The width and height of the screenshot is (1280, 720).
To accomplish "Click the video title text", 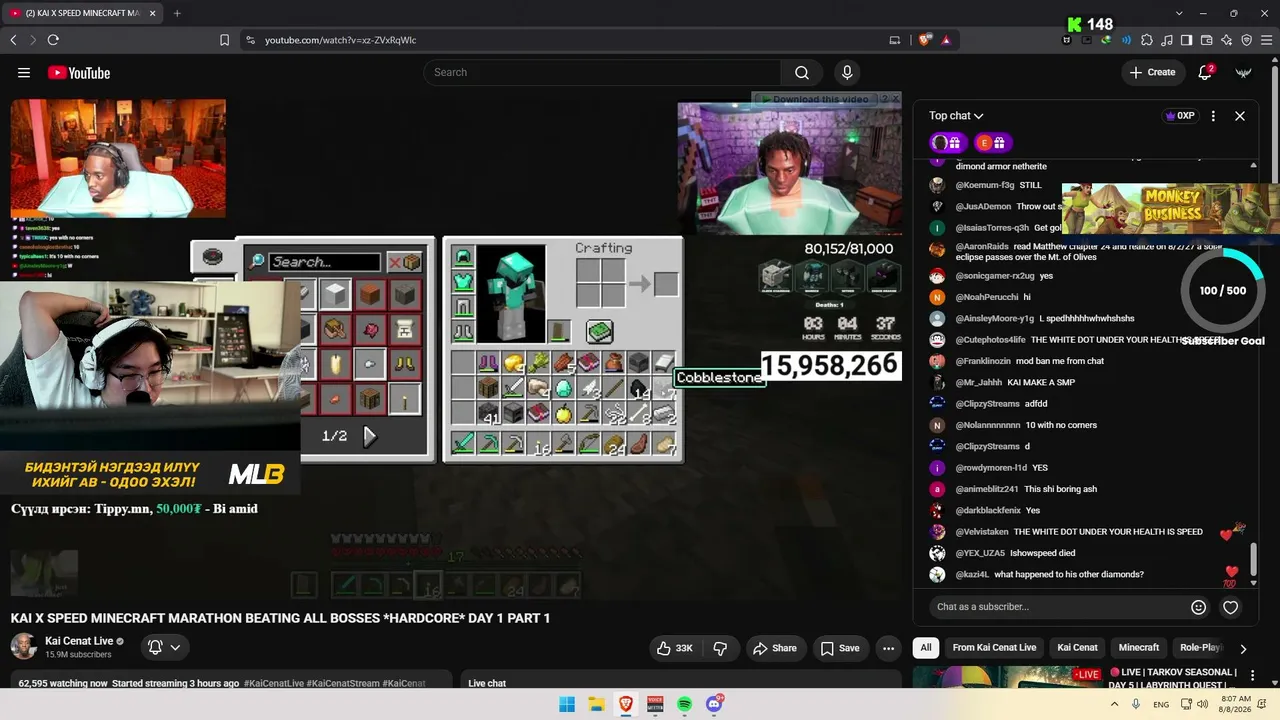I will coord(281,618).
